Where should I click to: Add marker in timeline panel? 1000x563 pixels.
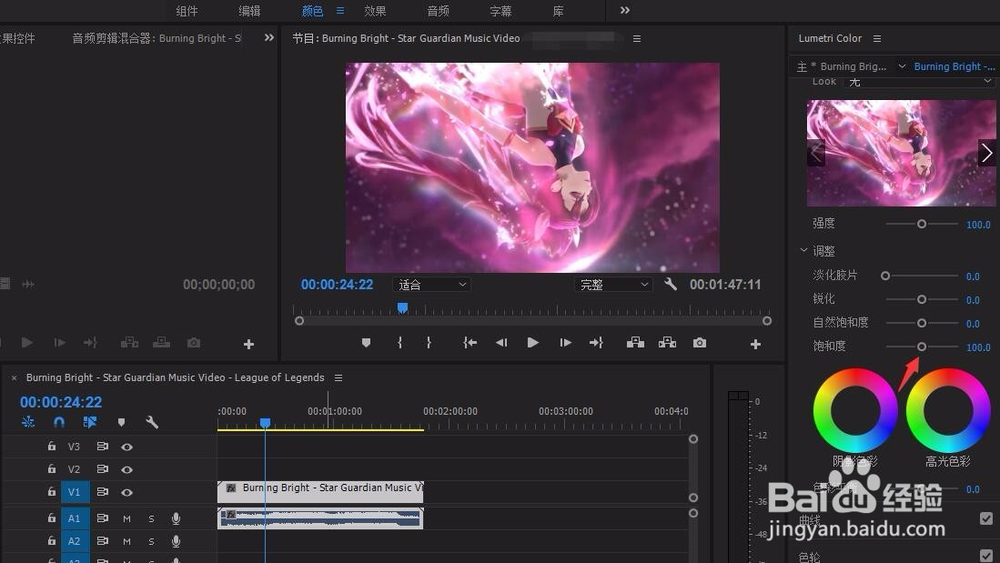pyautogui.click(x=121, y=422)
